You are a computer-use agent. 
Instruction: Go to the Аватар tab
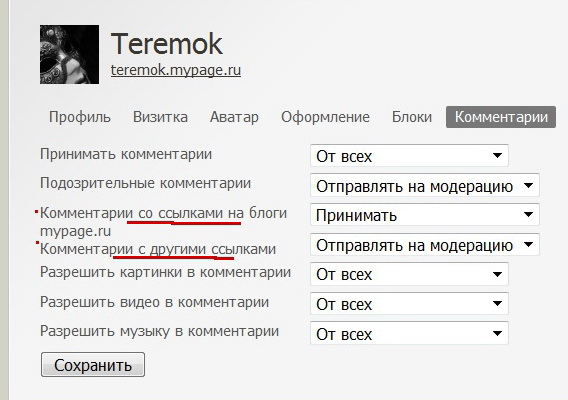coord(234,117)
